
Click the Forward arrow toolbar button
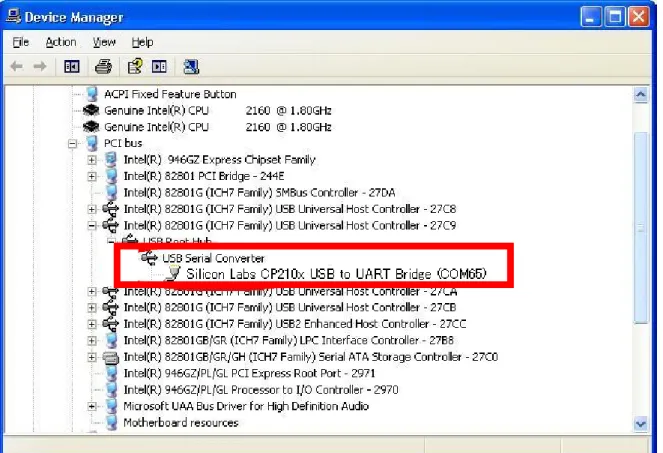[x=40, y=66]
